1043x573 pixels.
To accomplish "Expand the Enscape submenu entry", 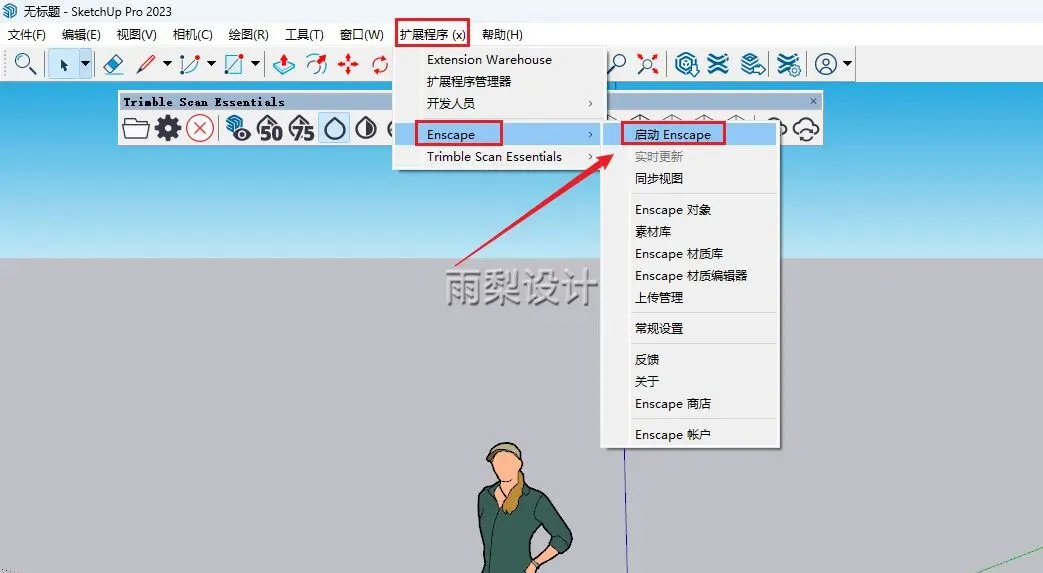I will click(x=500, y=134).
